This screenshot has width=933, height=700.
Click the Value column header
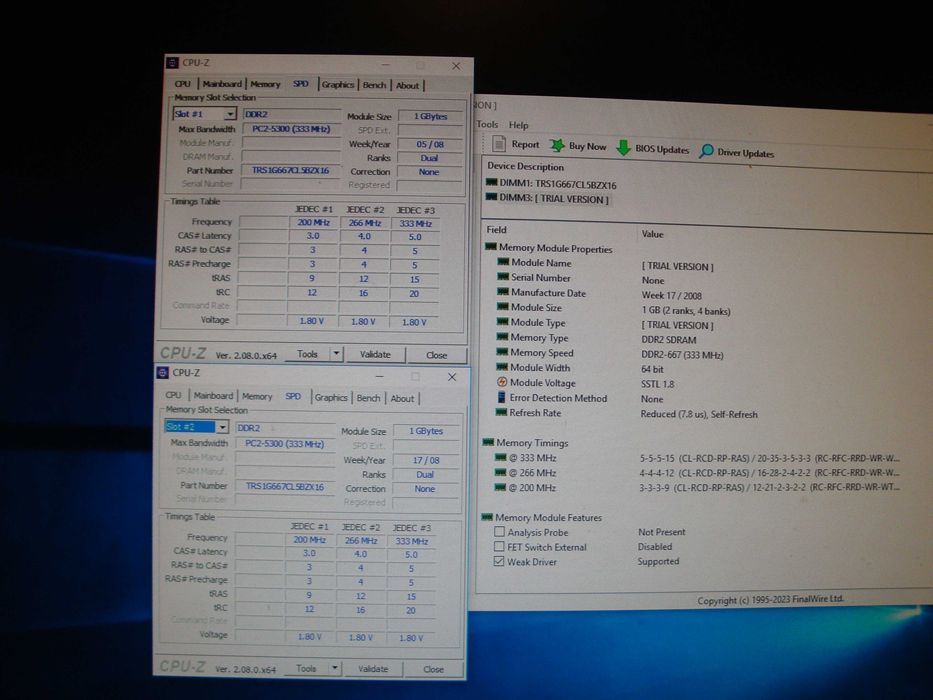pyautogui.click(x=653, y=234)
